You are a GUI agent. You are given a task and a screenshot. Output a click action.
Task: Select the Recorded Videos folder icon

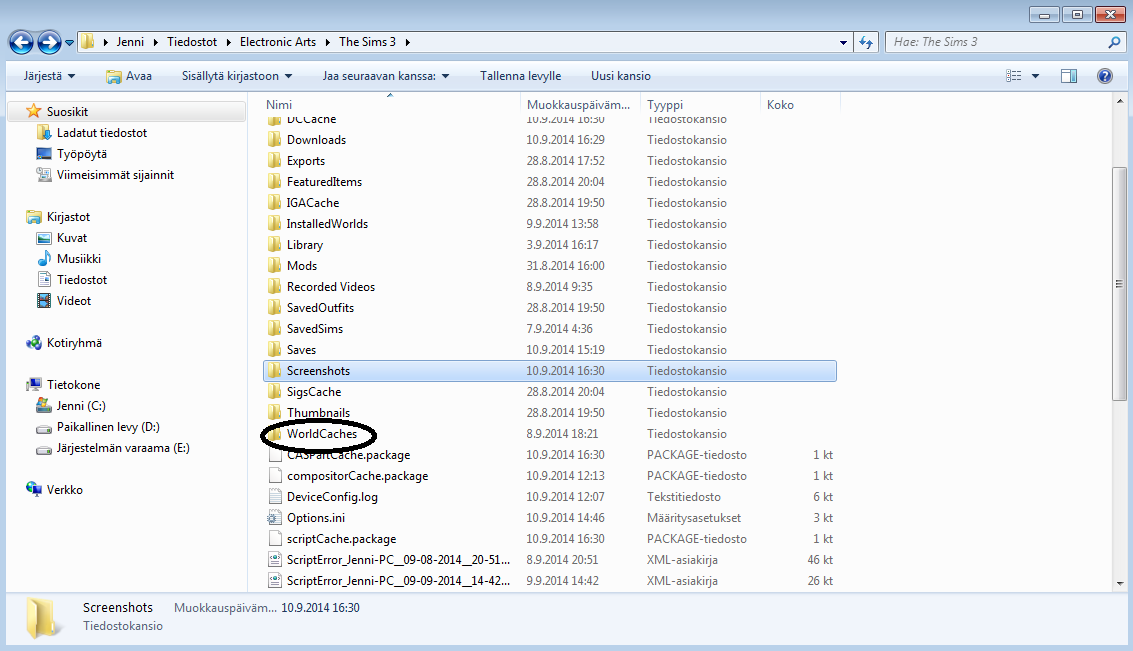point(274,285)
